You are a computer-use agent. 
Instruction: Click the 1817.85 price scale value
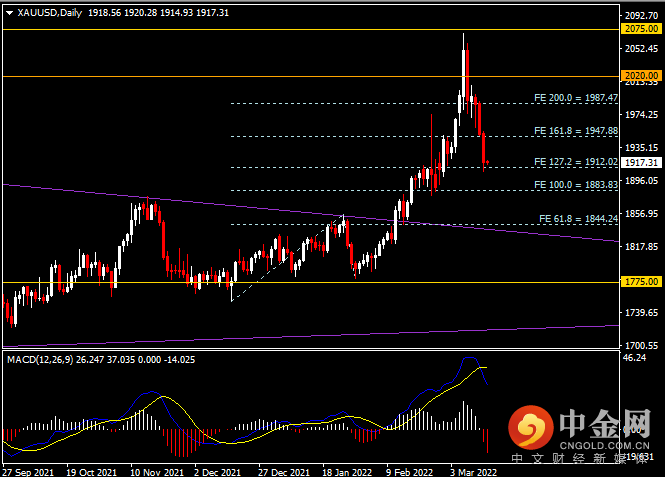point(641,247)
